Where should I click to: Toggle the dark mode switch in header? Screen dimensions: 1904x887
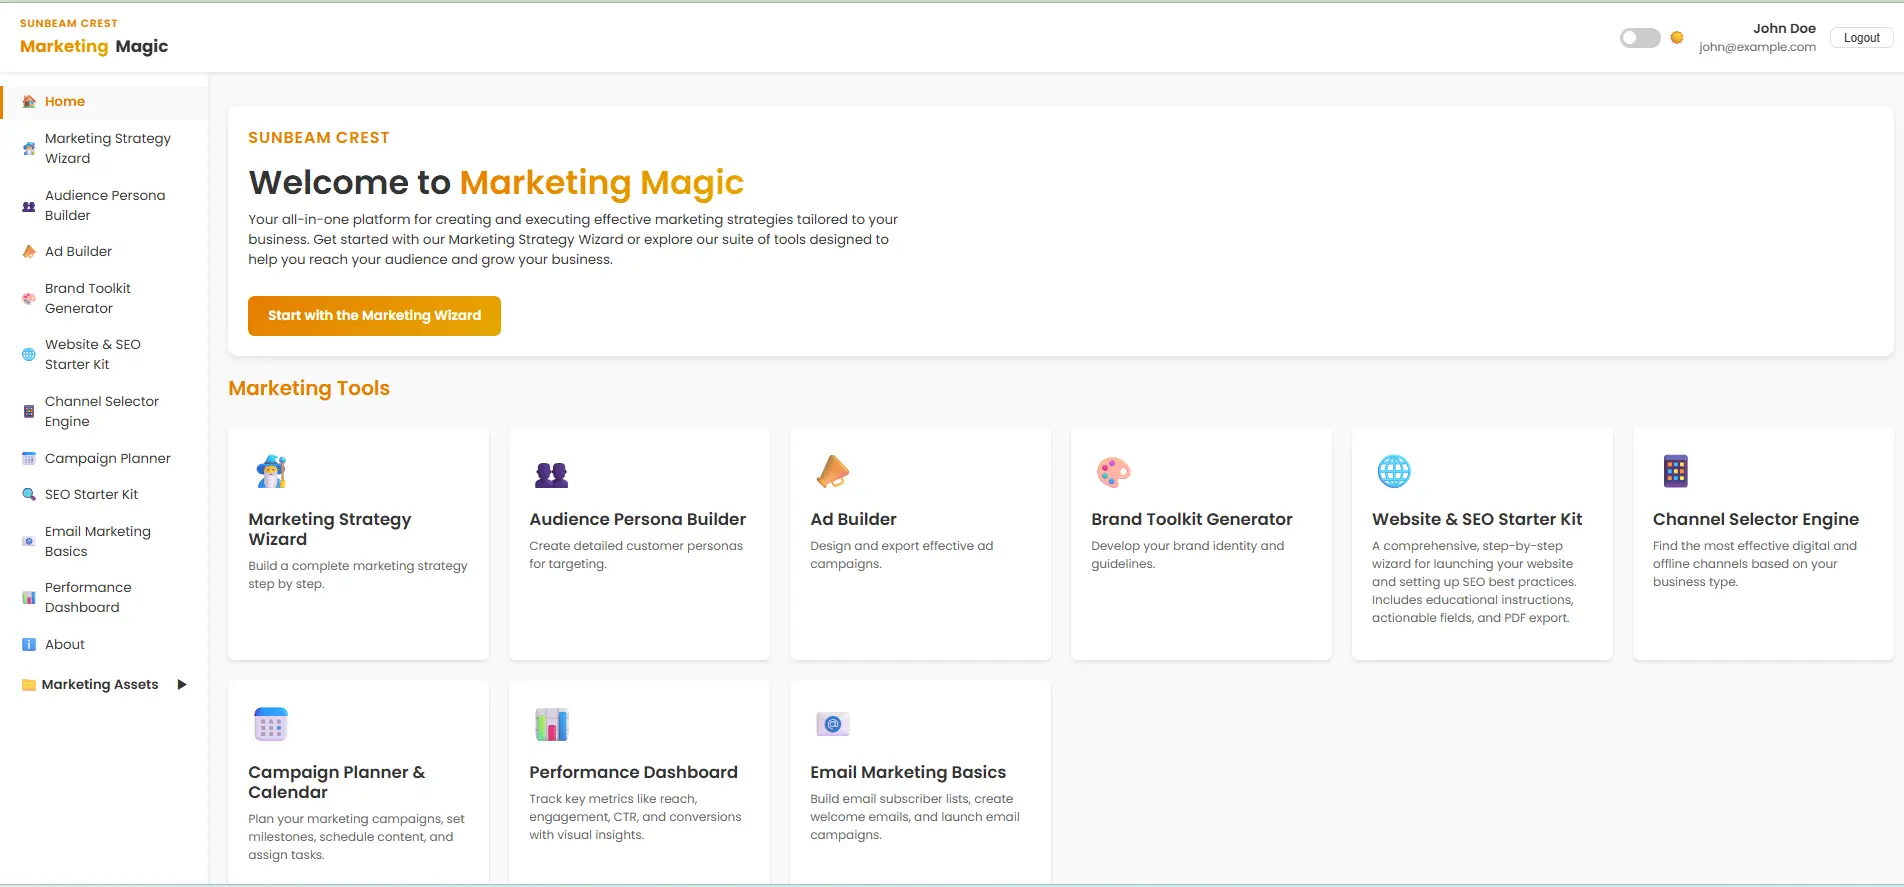coord(1639,38)
